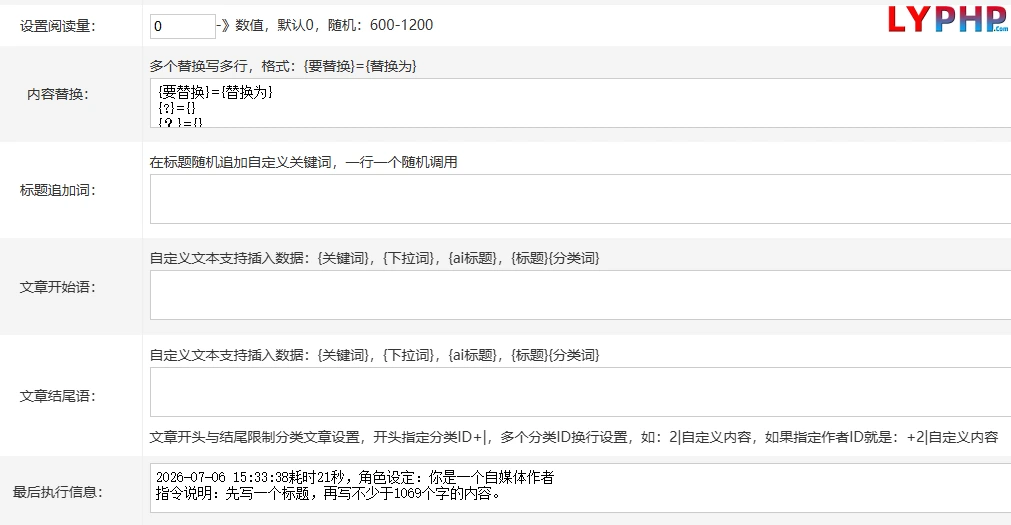1011x525 pixels.
Task: Click the 自定义文本 hint above 文章开始语 box
Action: pos(375,259)
